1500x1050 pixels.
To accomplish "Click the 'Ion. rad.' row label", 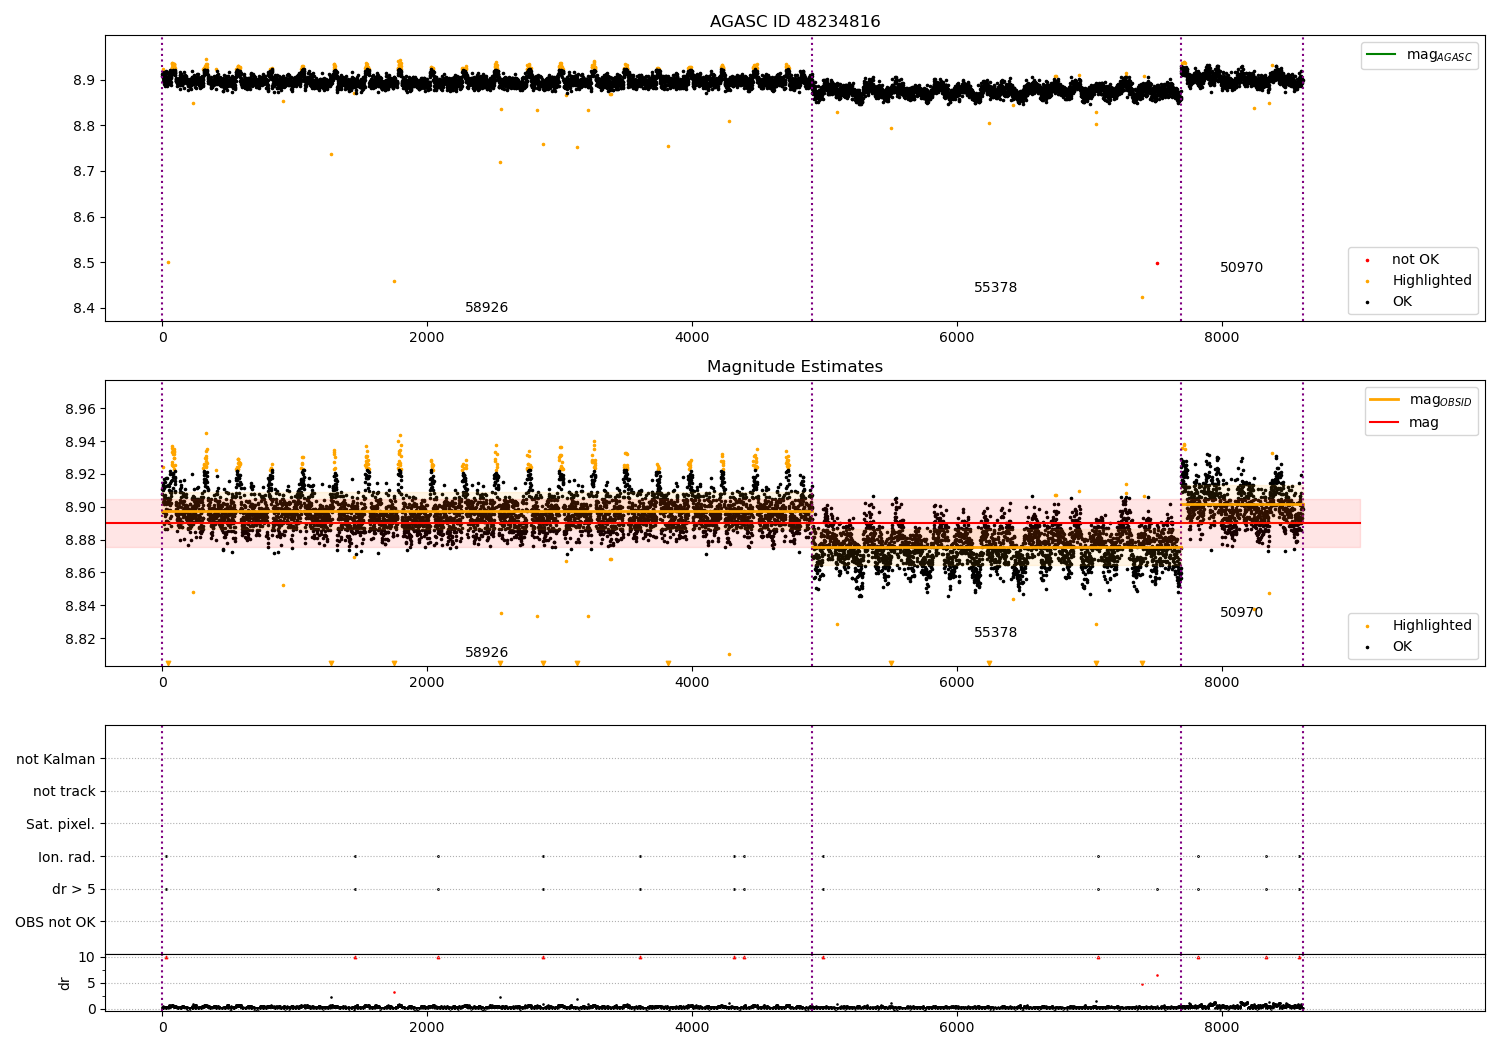I will click(67, 857).
